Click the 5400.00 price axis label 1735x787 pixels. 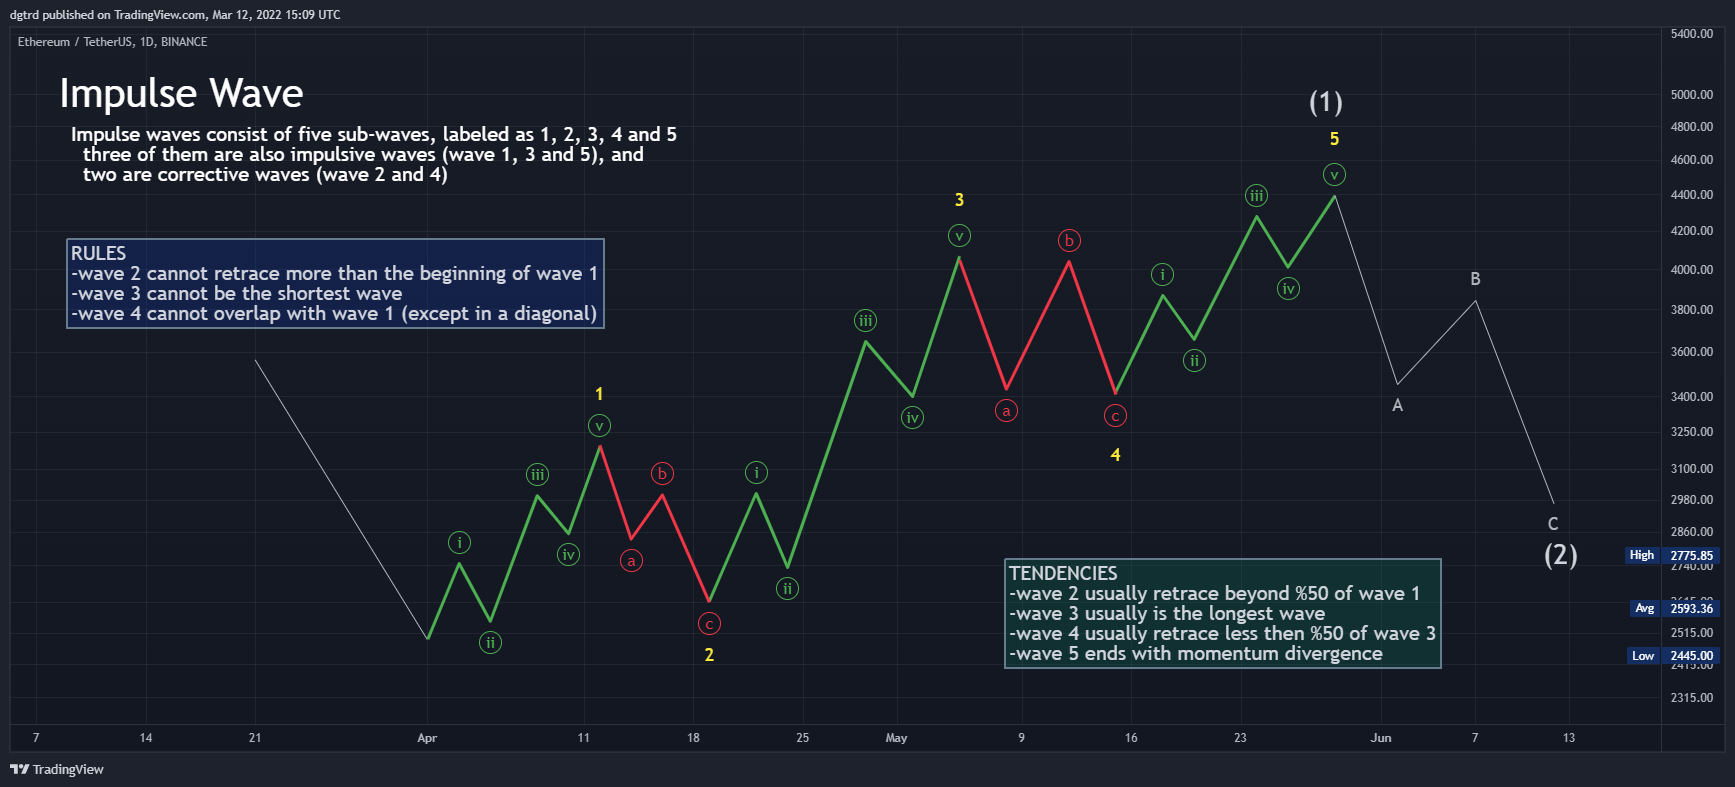click(1692, 34)
